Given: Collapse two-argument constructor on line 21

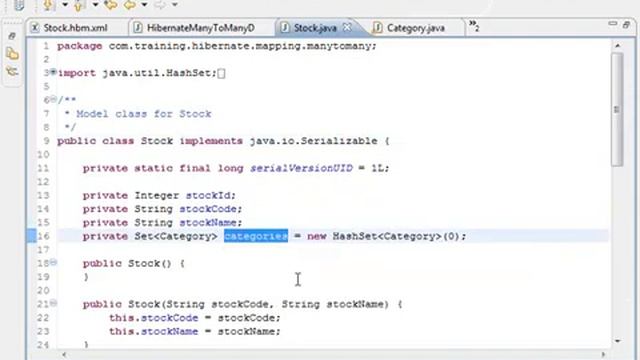Looking at the screenshot, I should point(53,303).
